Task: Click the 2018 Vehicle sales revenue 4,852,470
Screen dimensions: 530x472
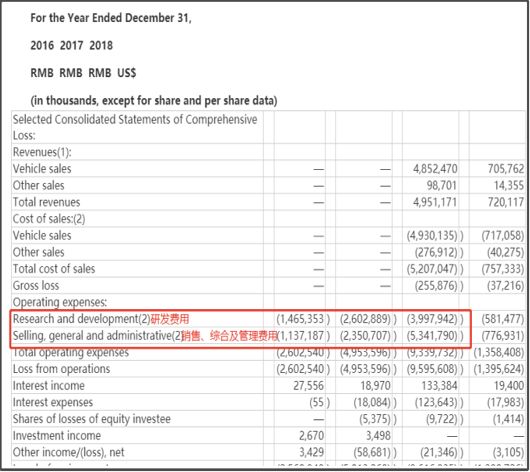Action: tap(435, 169)
